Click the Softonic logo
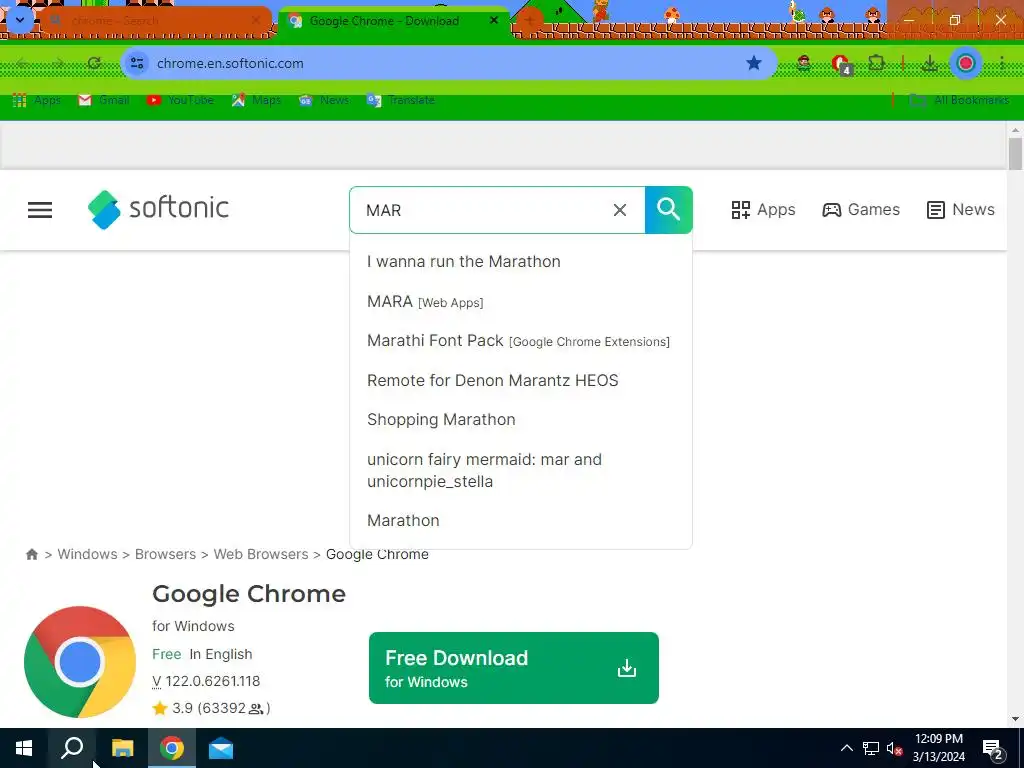 coord(158,210)
